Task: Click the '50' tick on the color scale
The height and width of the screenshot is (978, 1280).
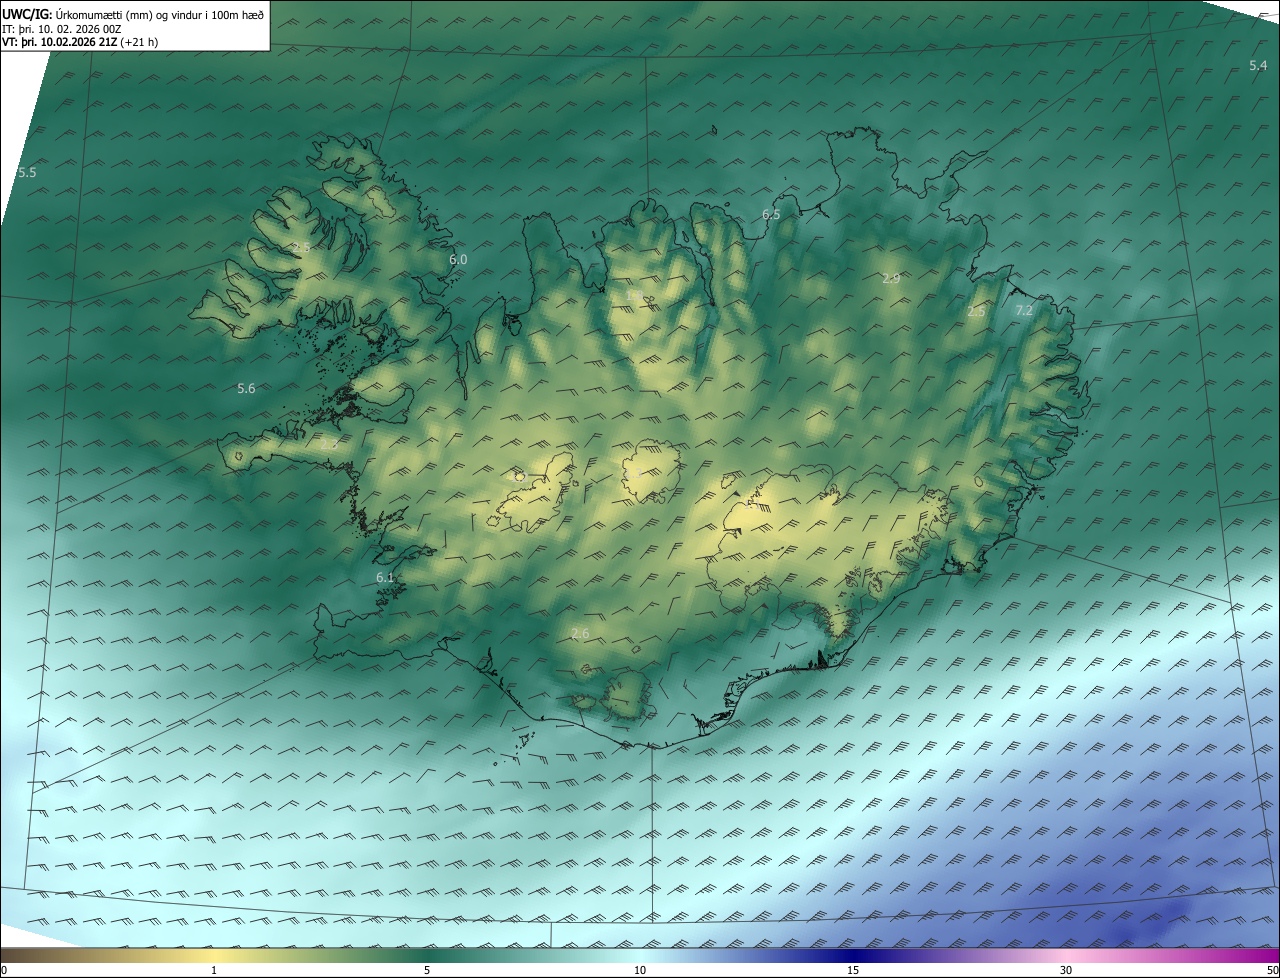Action: tap(1272, 970)
